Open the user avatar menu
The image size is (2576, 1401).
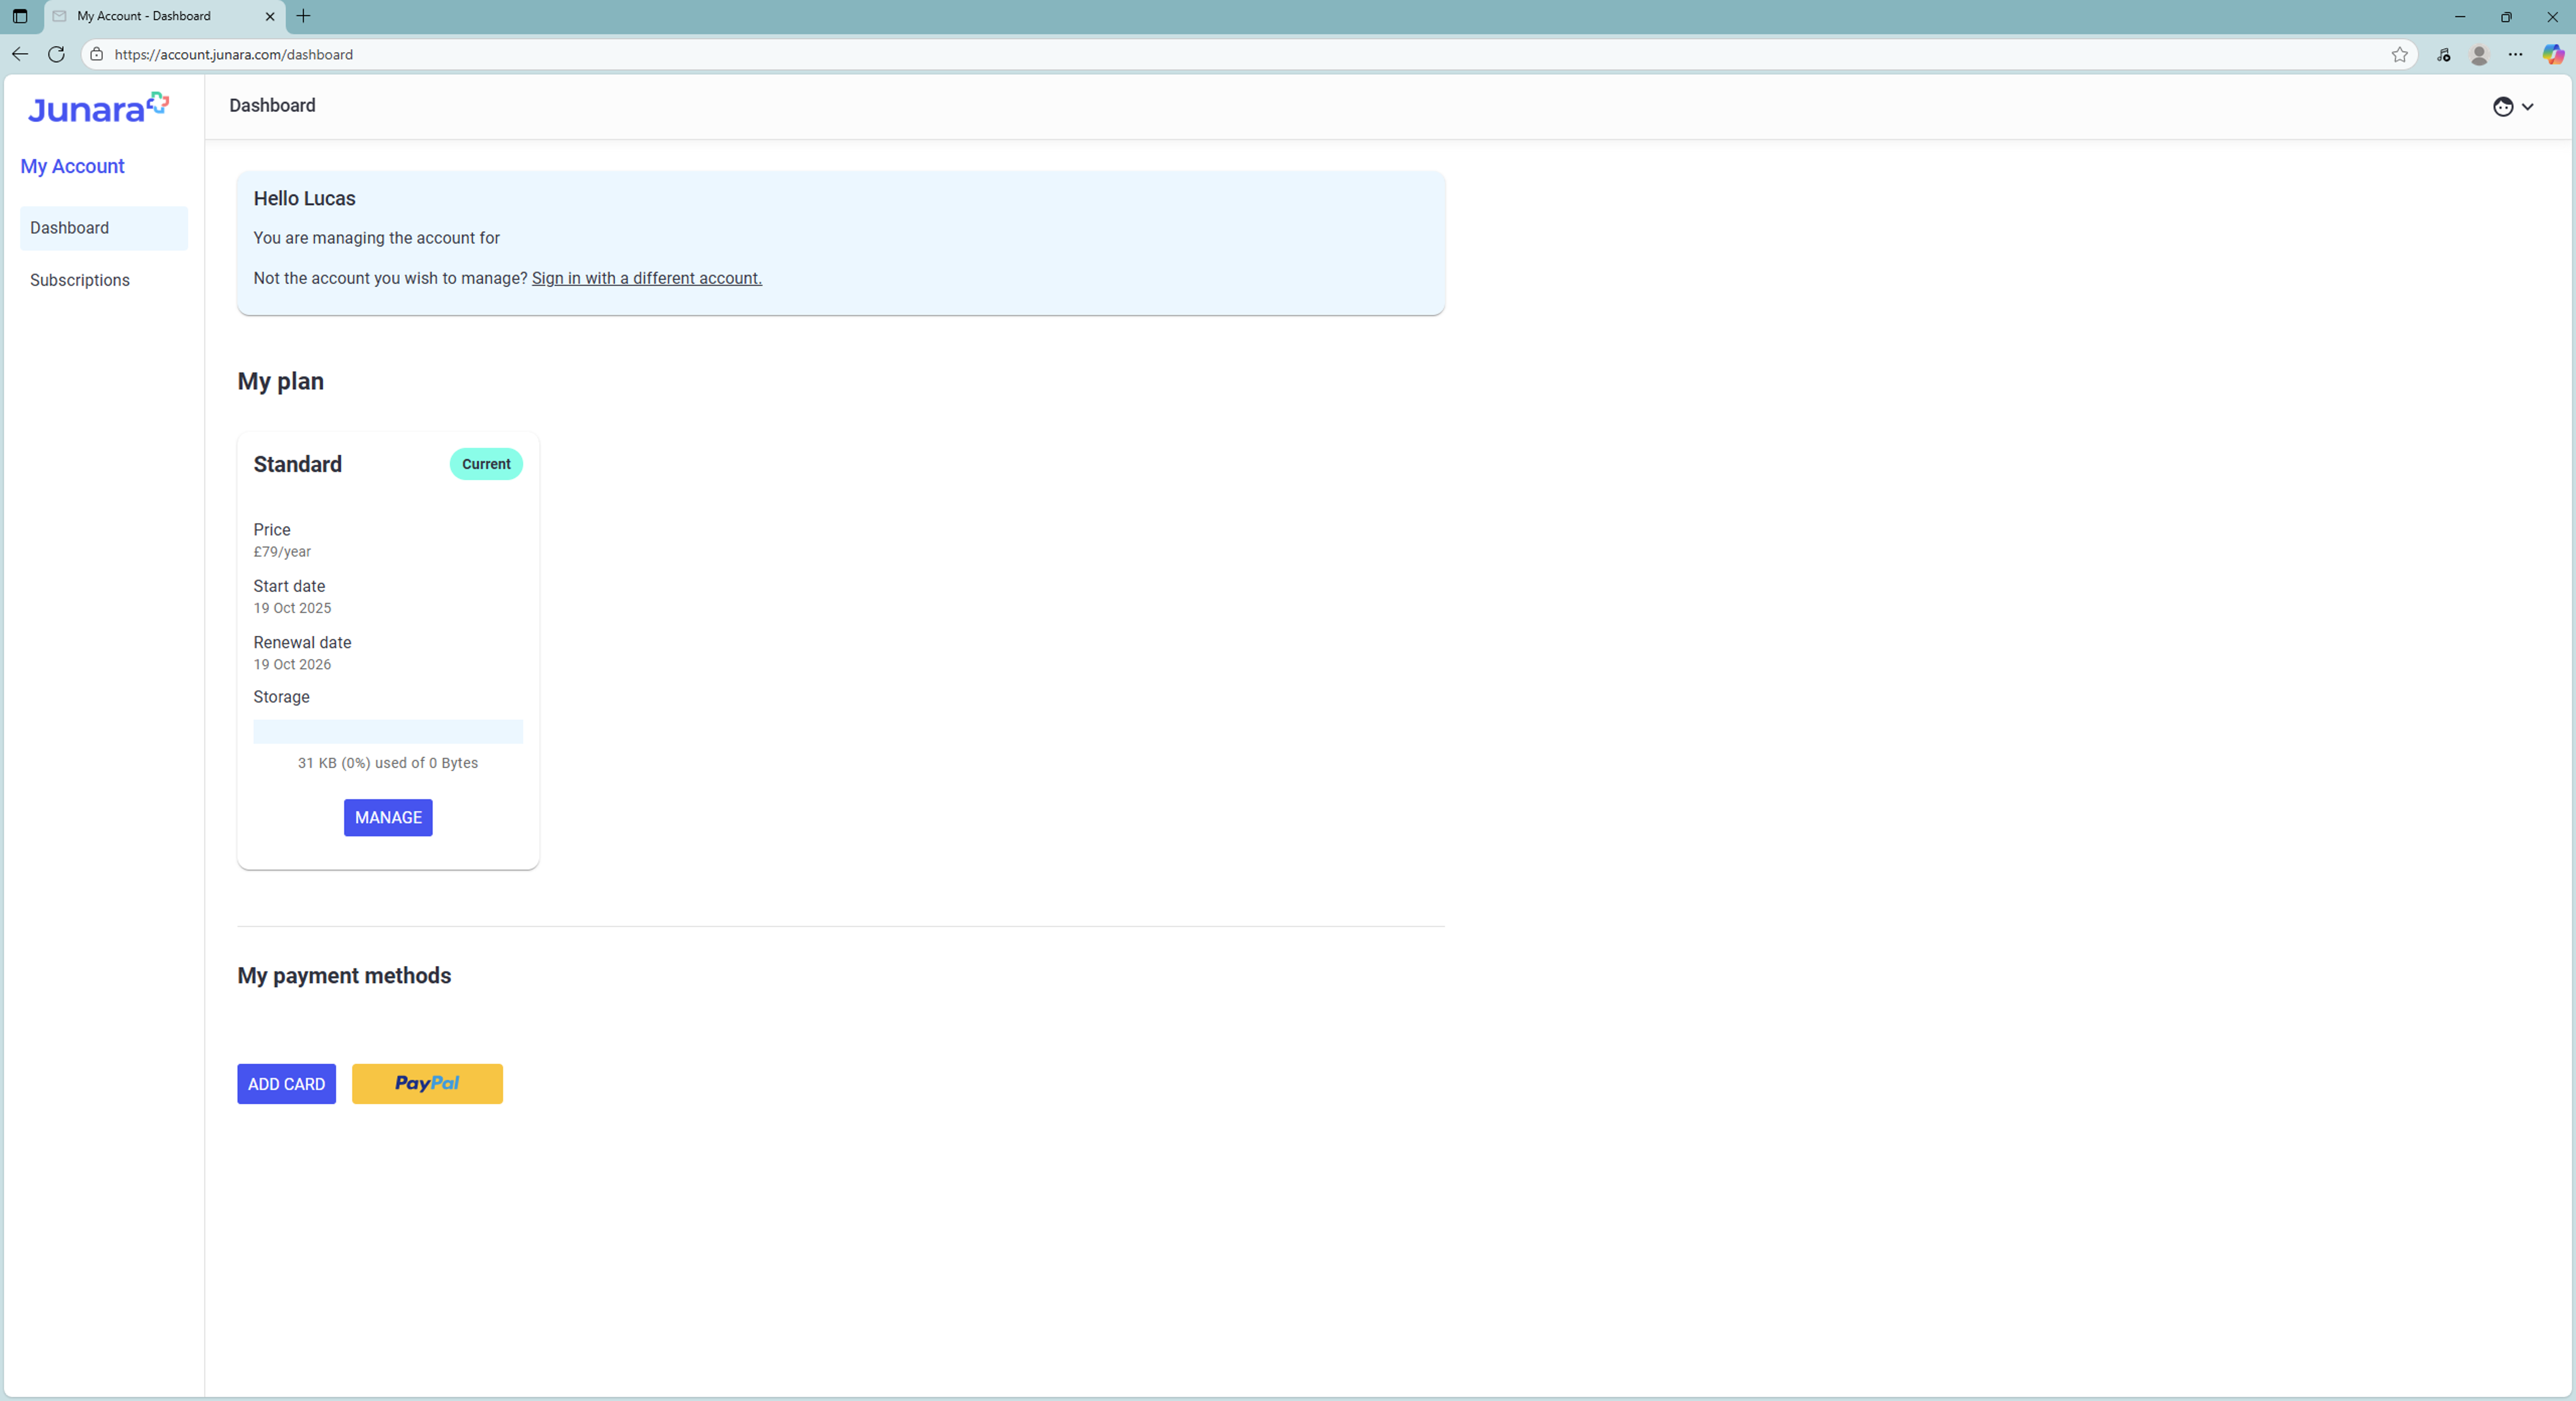pos(2513,107)
